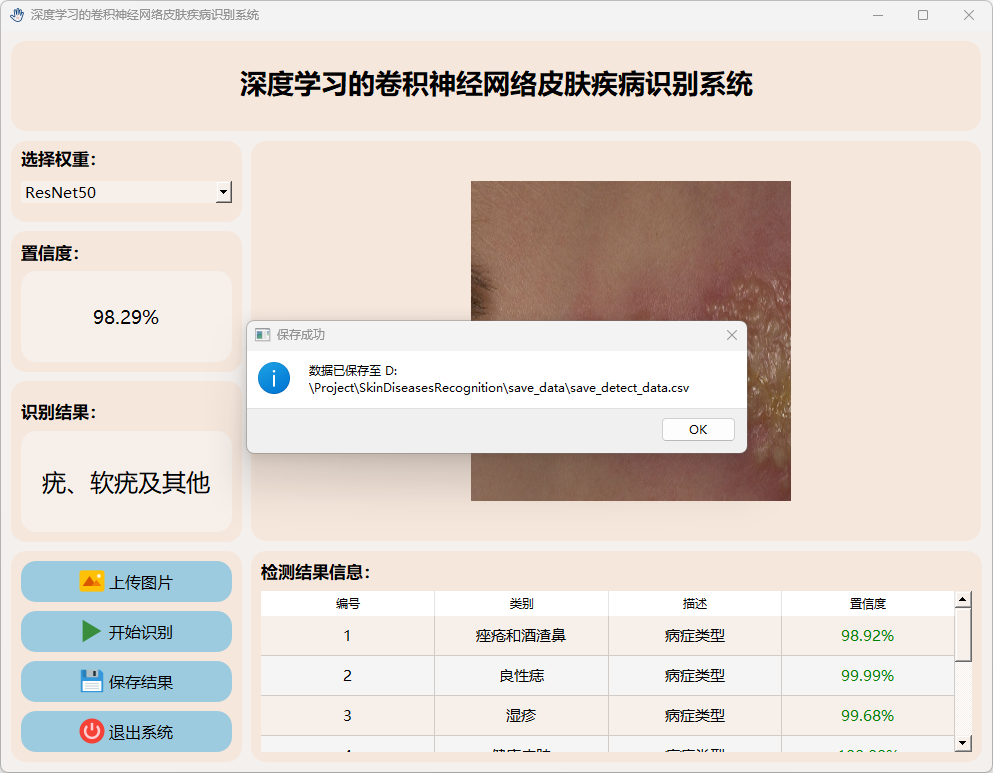993x773 pixels.
Task: Click the green play icon on 开始识别
Action: point(91,631)
